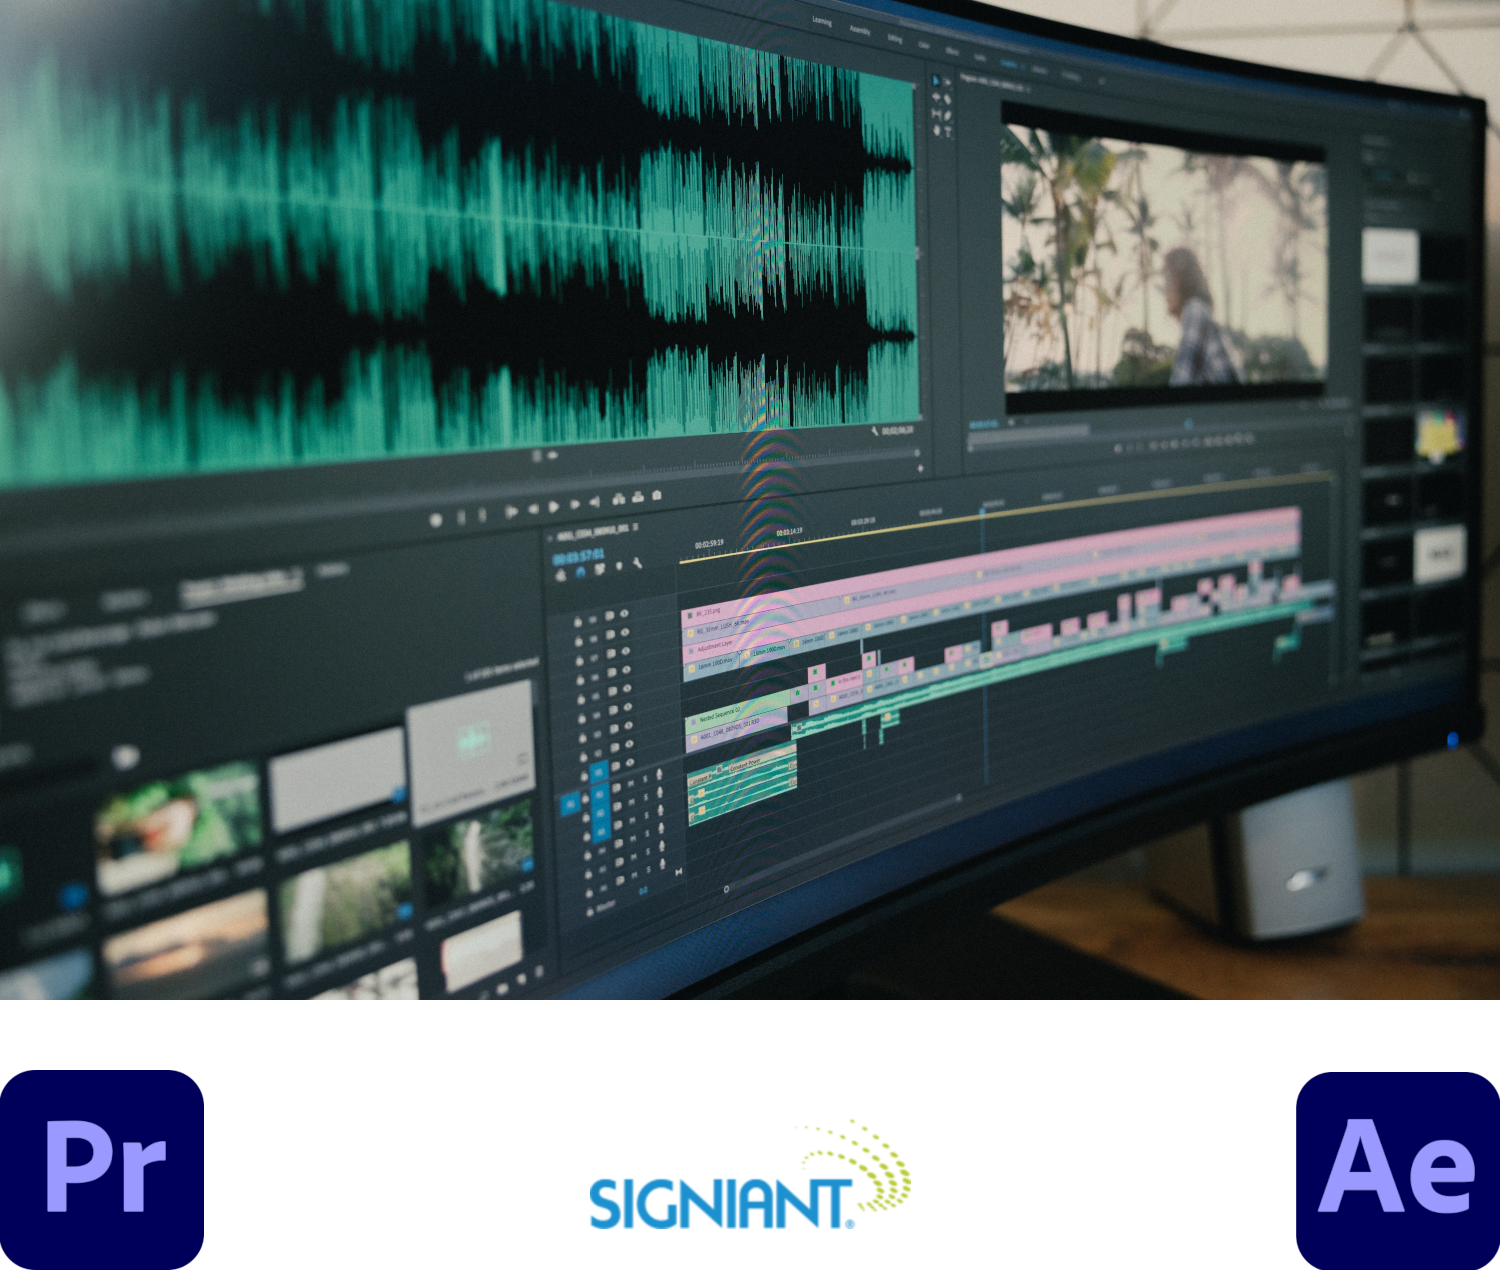Select the Razor tool
1500x1270 pixels.
[x=947, y=99]
